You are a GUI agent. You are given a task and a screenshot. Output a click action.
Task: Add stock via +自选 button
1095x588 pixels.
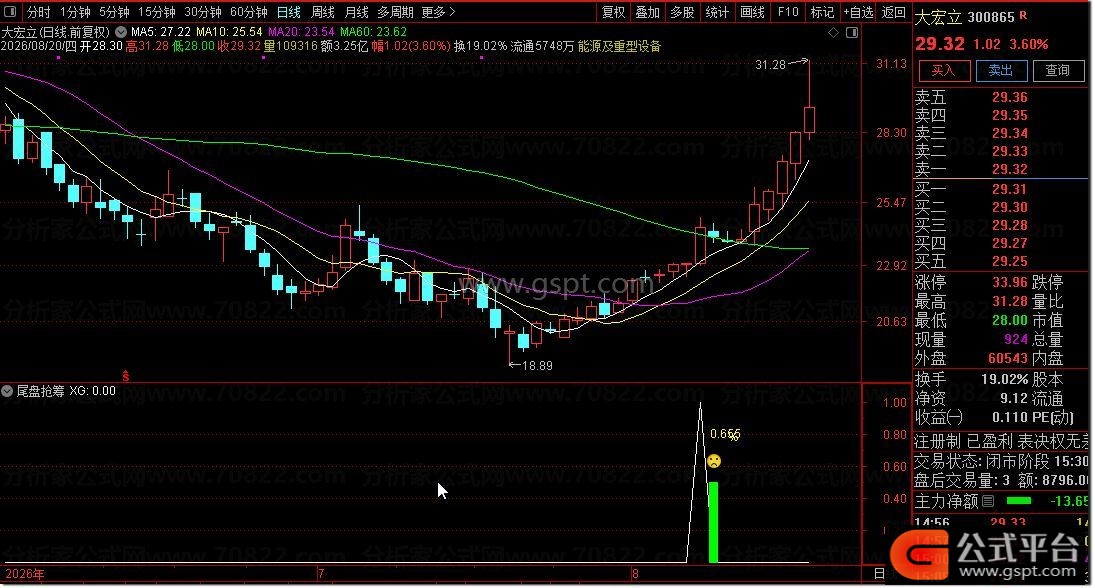tap(858, 12)
